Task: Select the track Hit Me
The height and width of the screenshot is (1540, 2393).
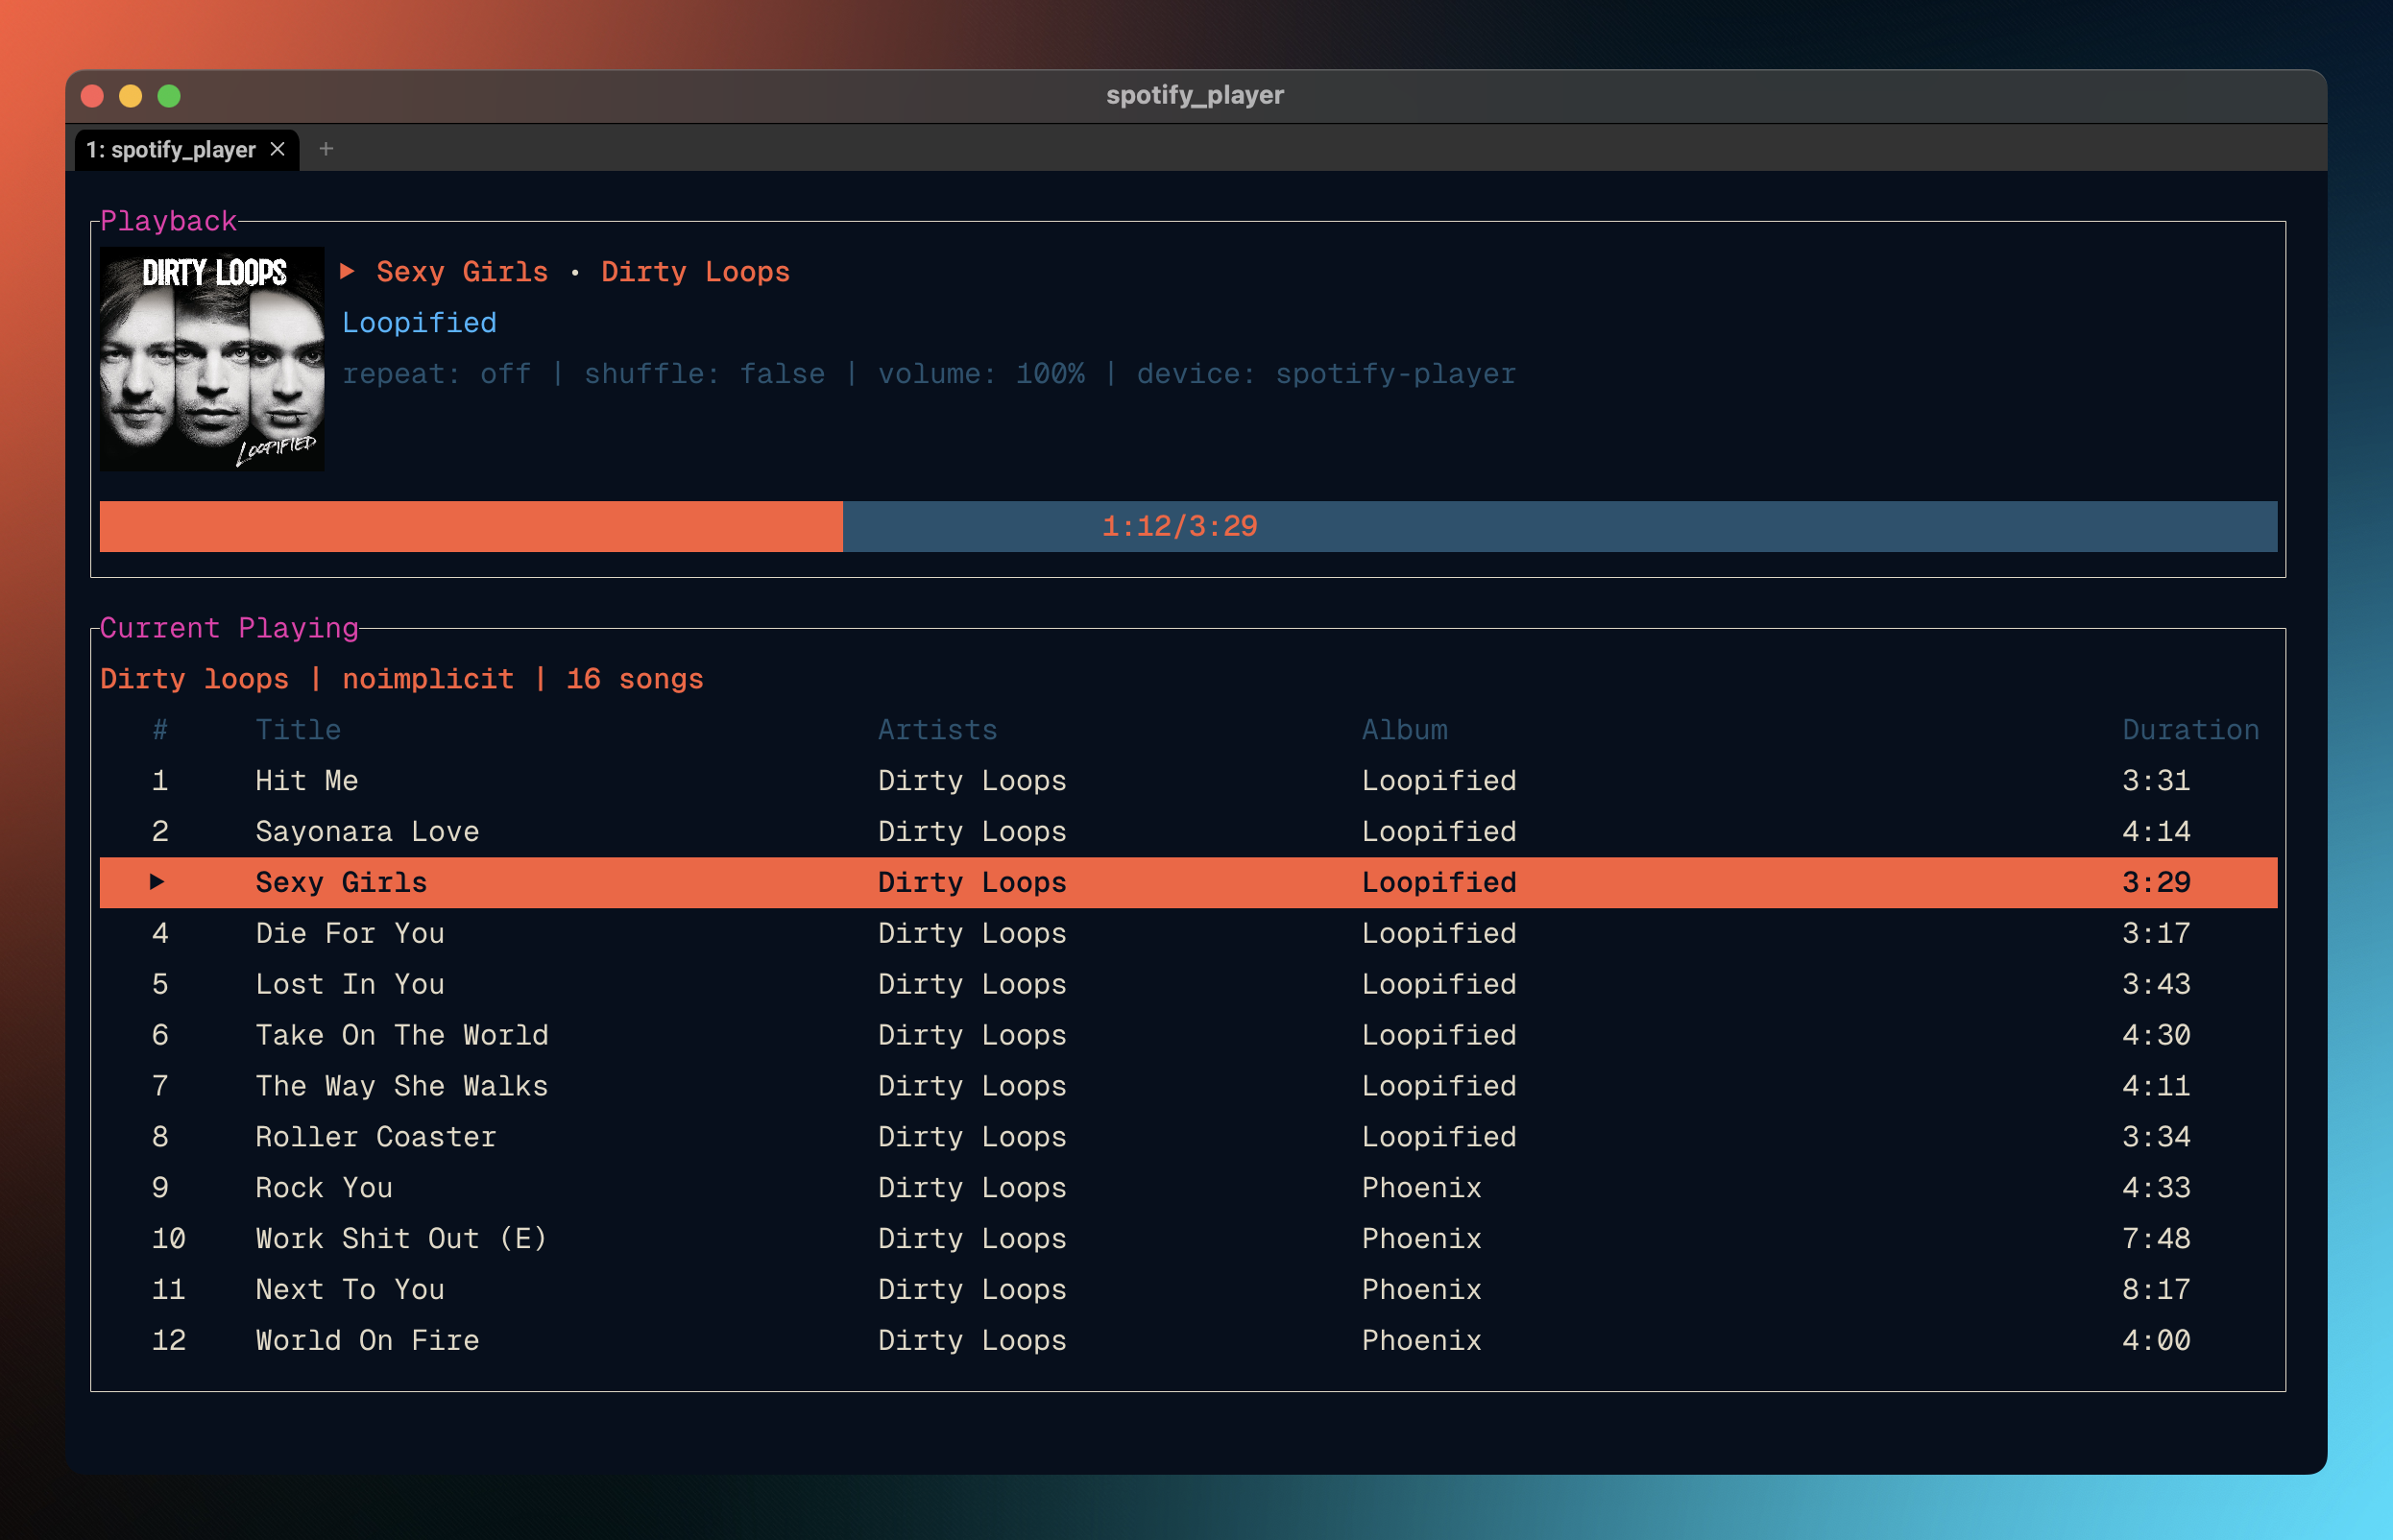Action: (306, 780)
